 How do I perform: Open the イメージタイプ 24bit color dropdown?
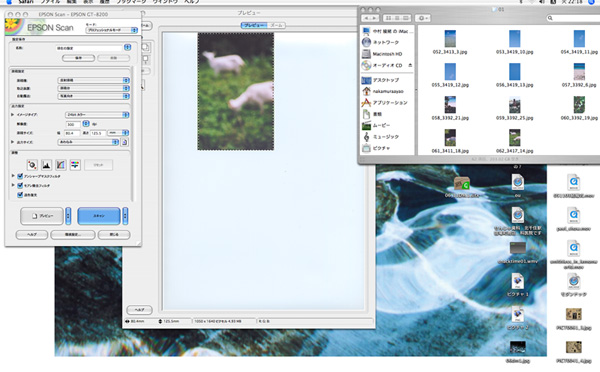[97, 114]
